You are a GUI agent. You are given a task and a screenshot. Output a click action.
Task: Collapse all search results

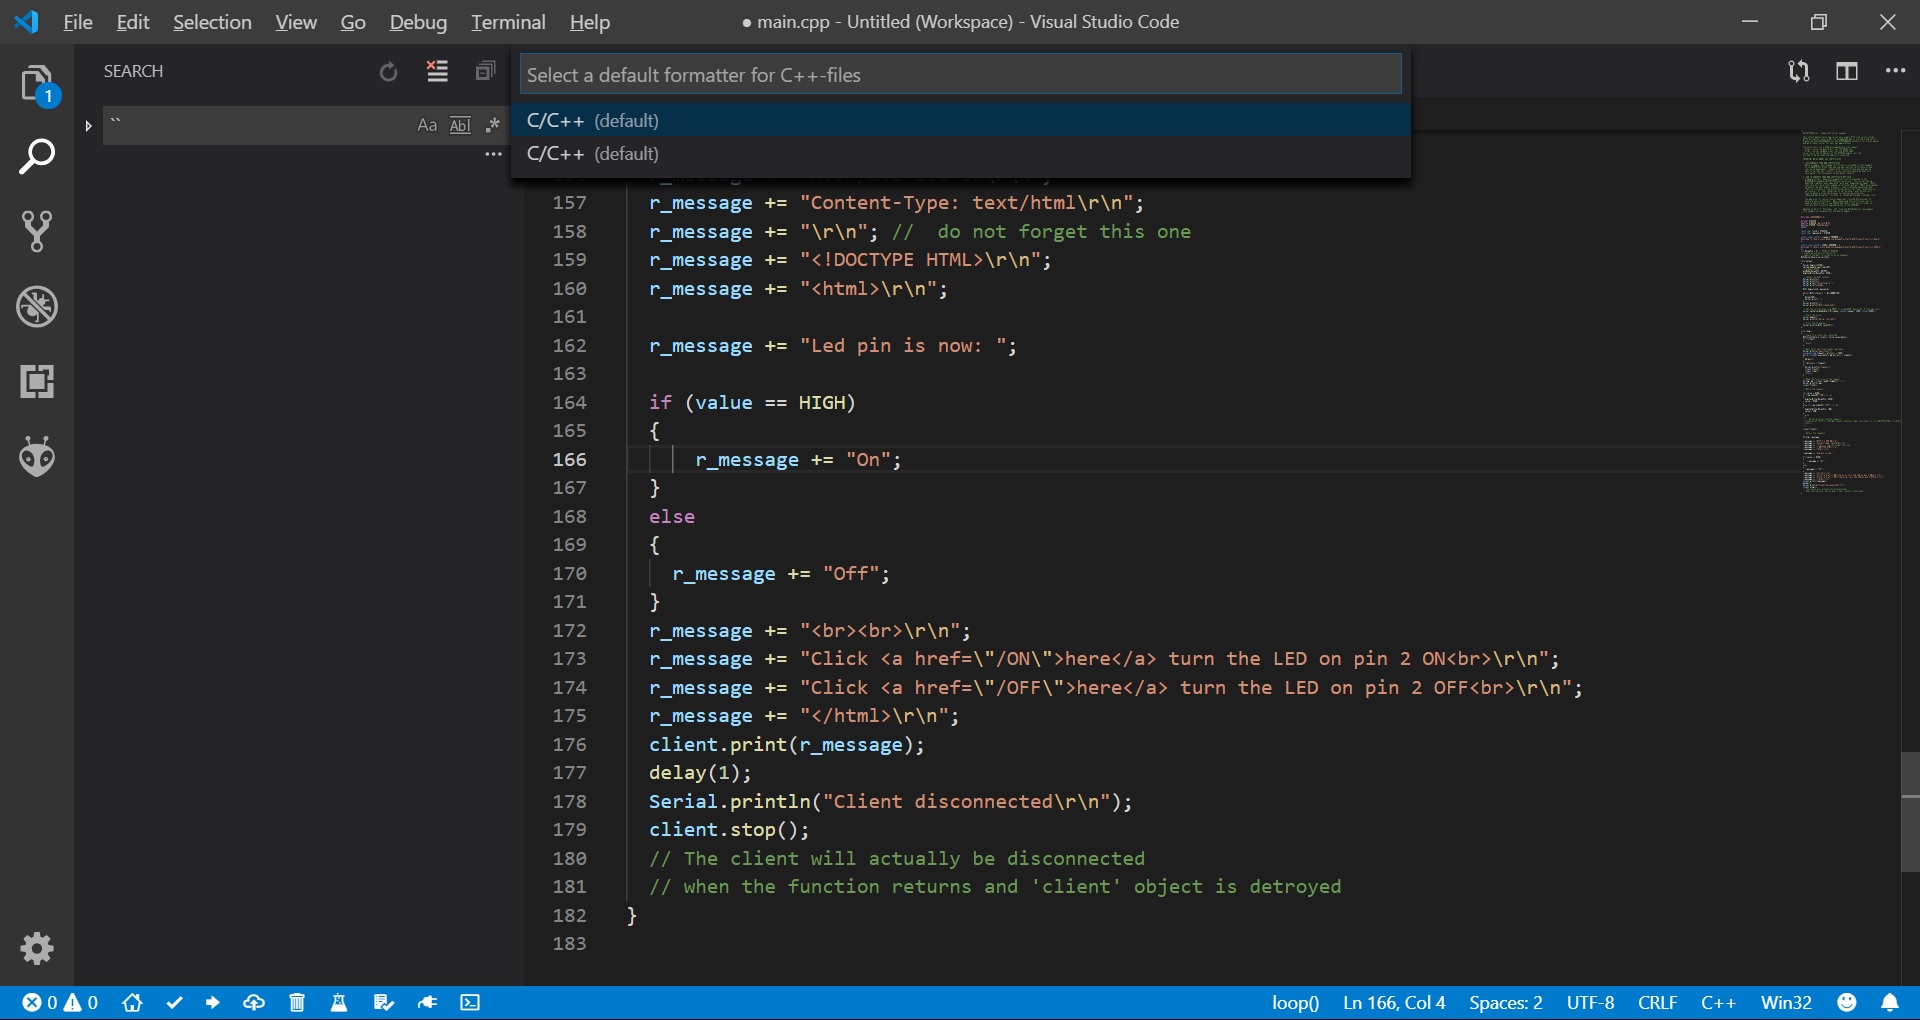pyautogui.click(x=485, y=71)
